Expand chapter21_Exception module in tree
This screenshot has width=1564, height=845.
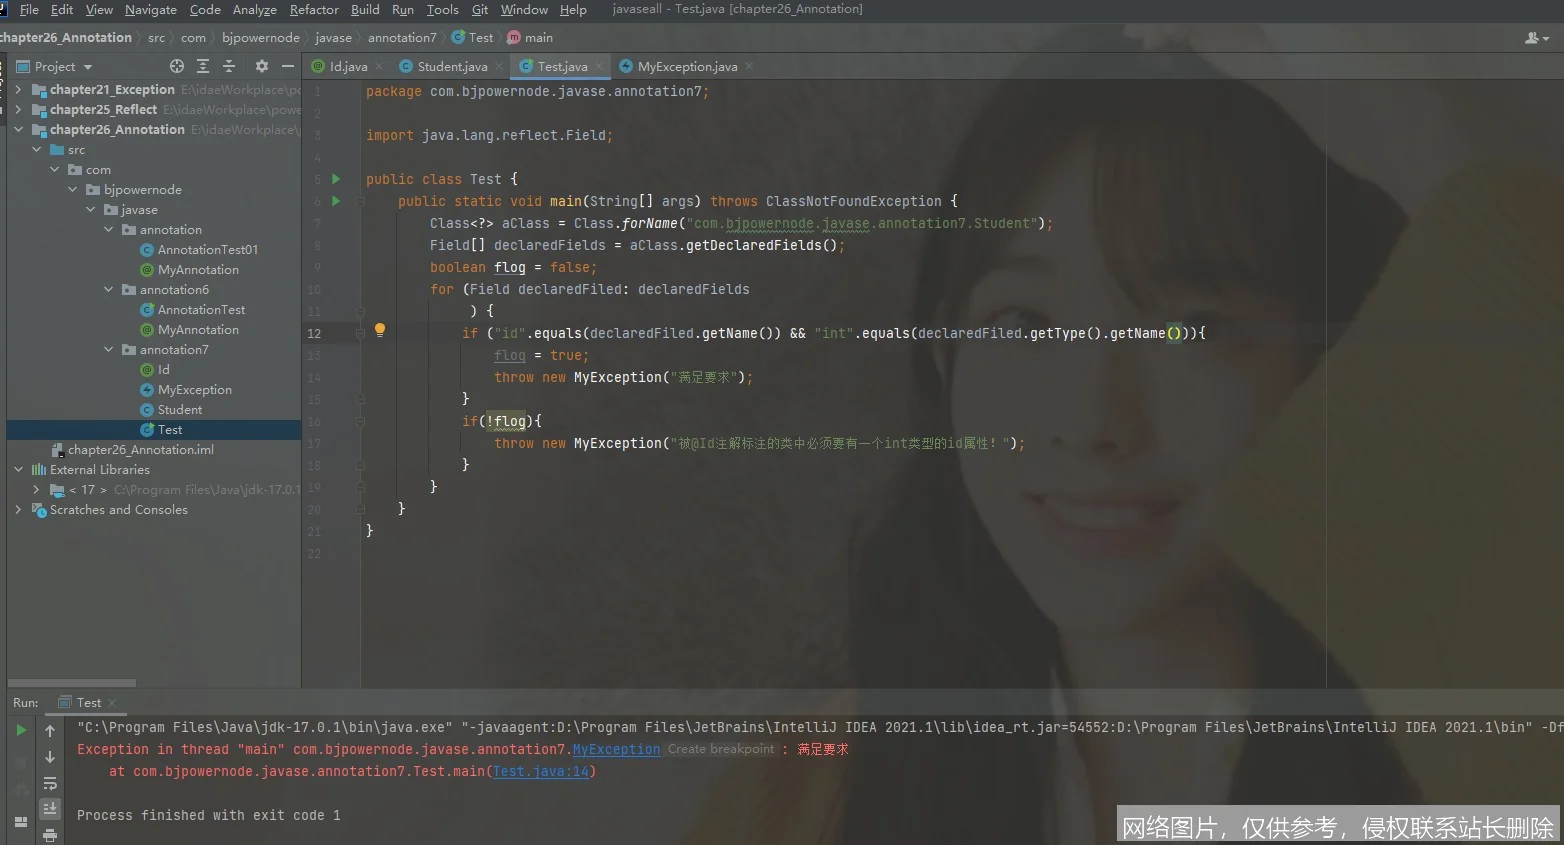[x=18, y=90]
